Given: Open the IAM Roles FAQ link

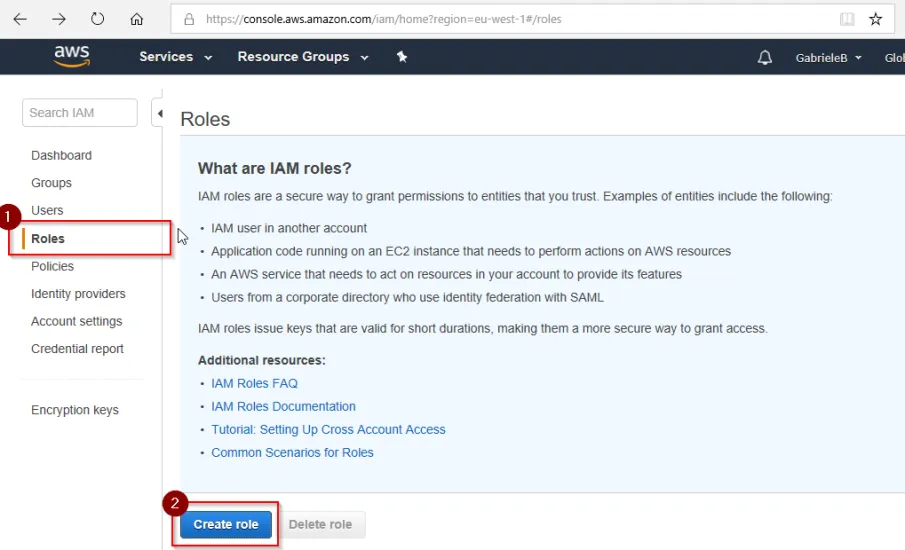Looking at the screenshot, I should coord(255,383).
